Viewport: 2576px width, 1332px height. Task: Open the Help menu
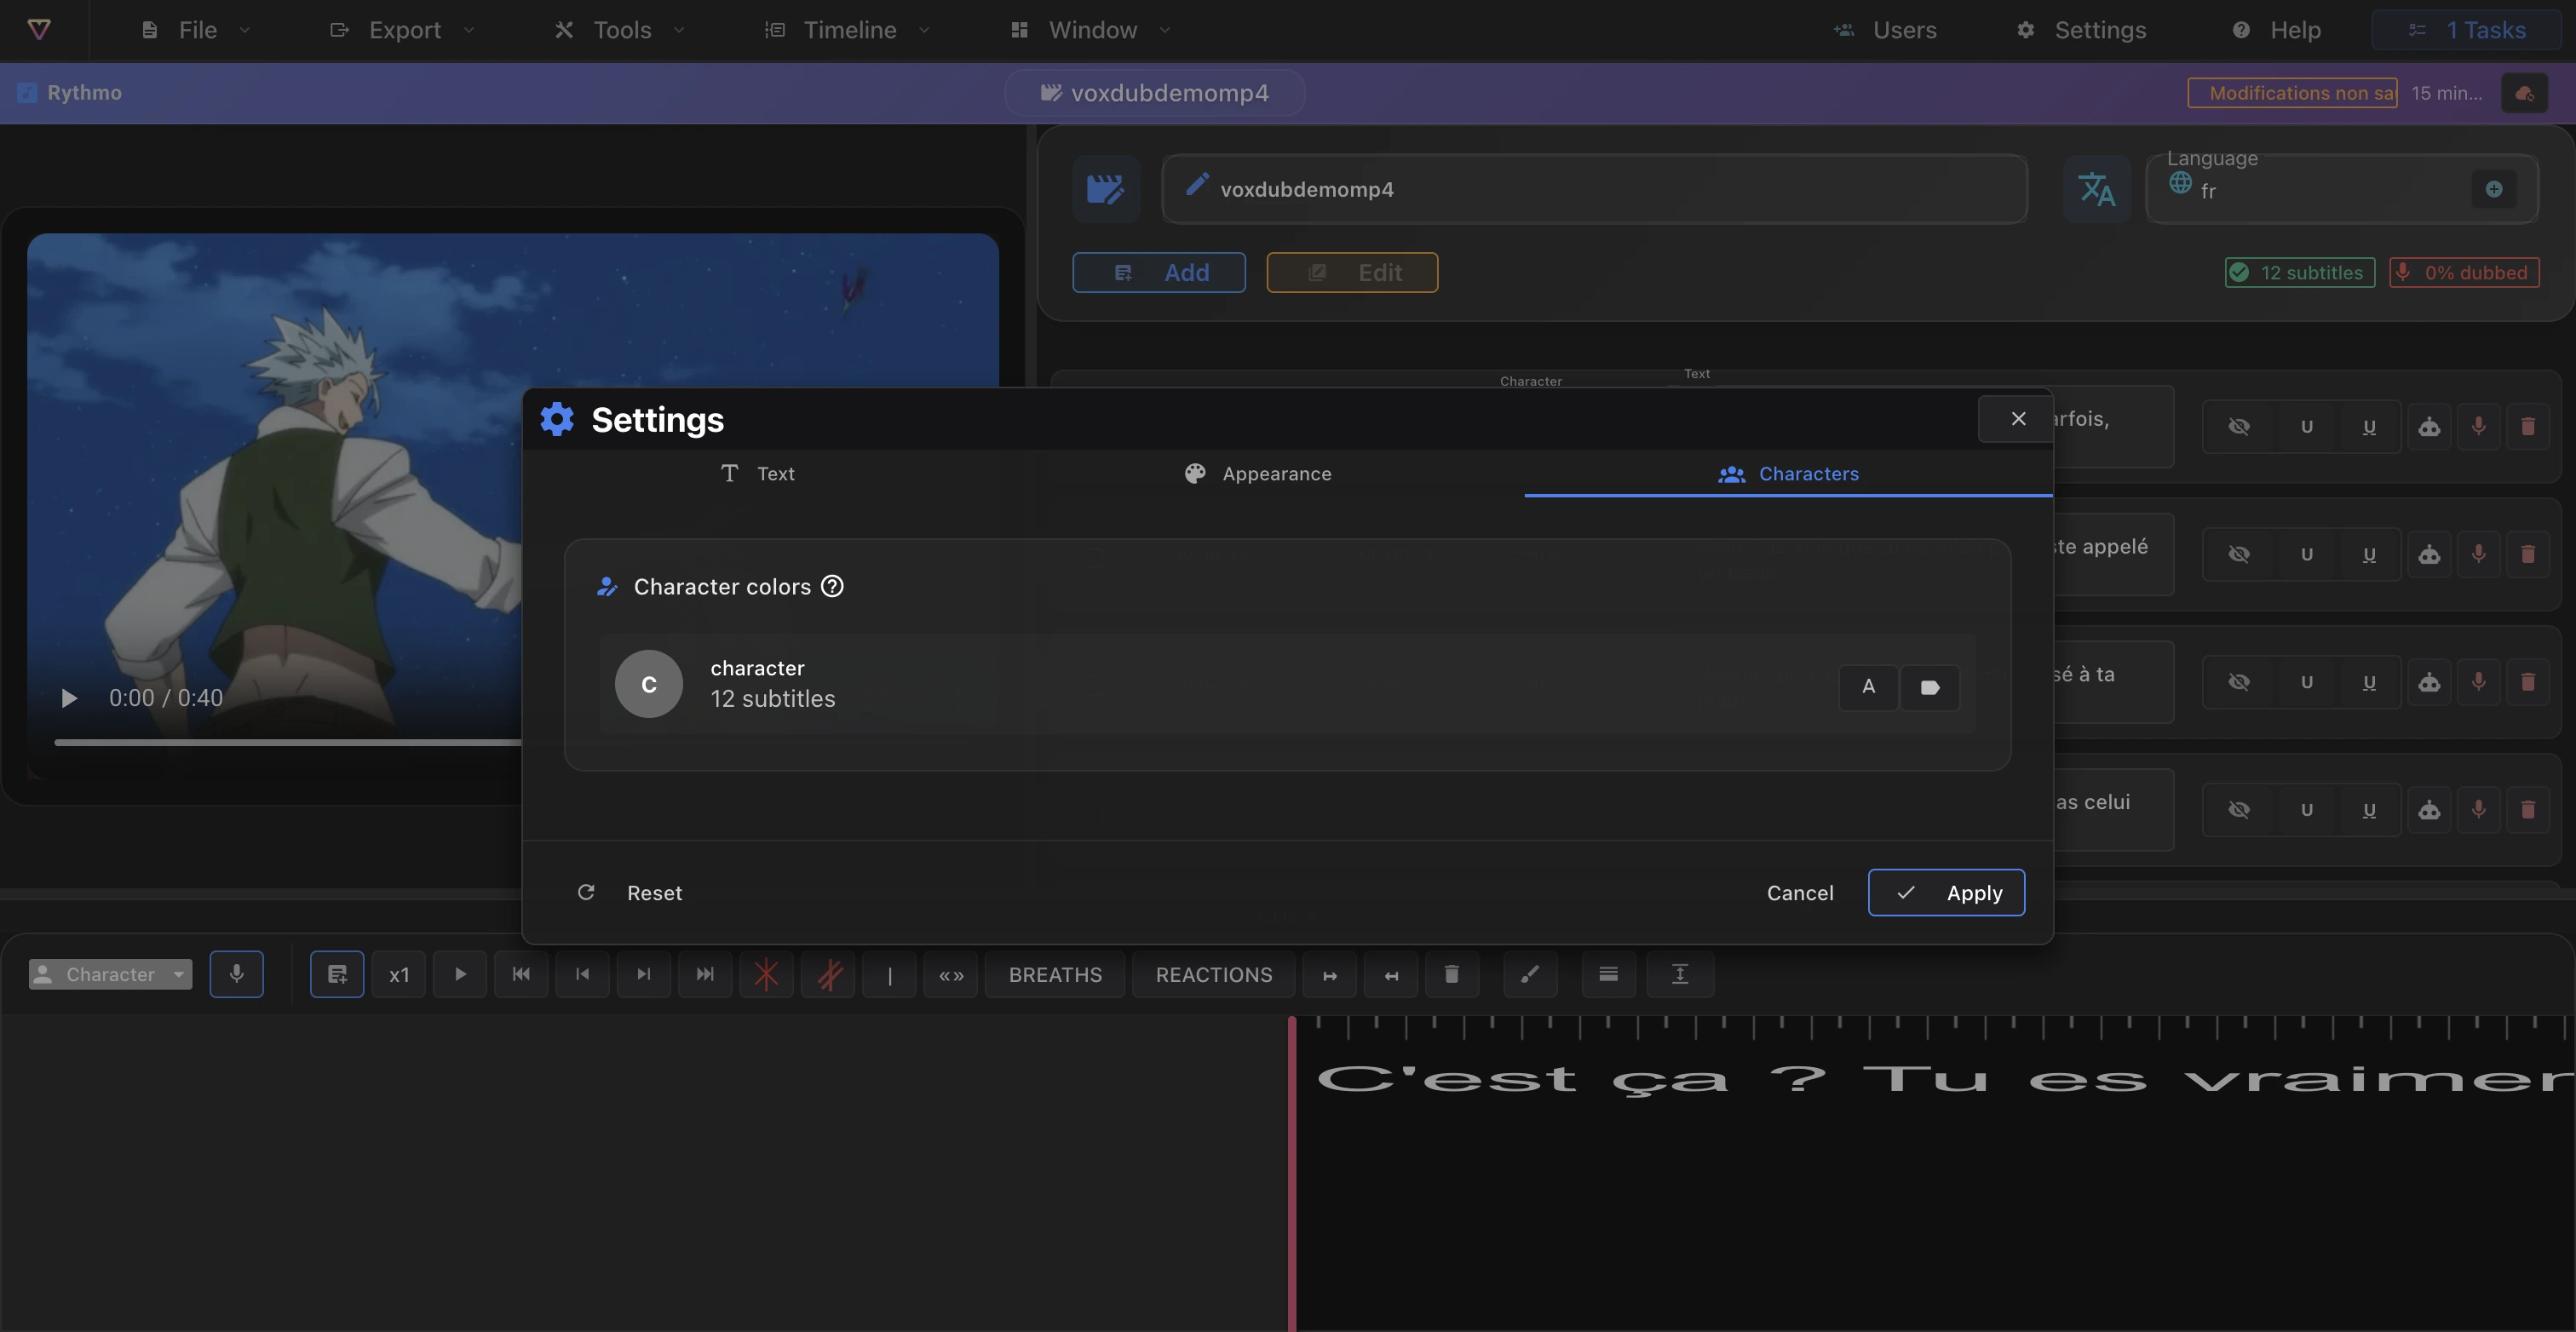click(2276, 30)
